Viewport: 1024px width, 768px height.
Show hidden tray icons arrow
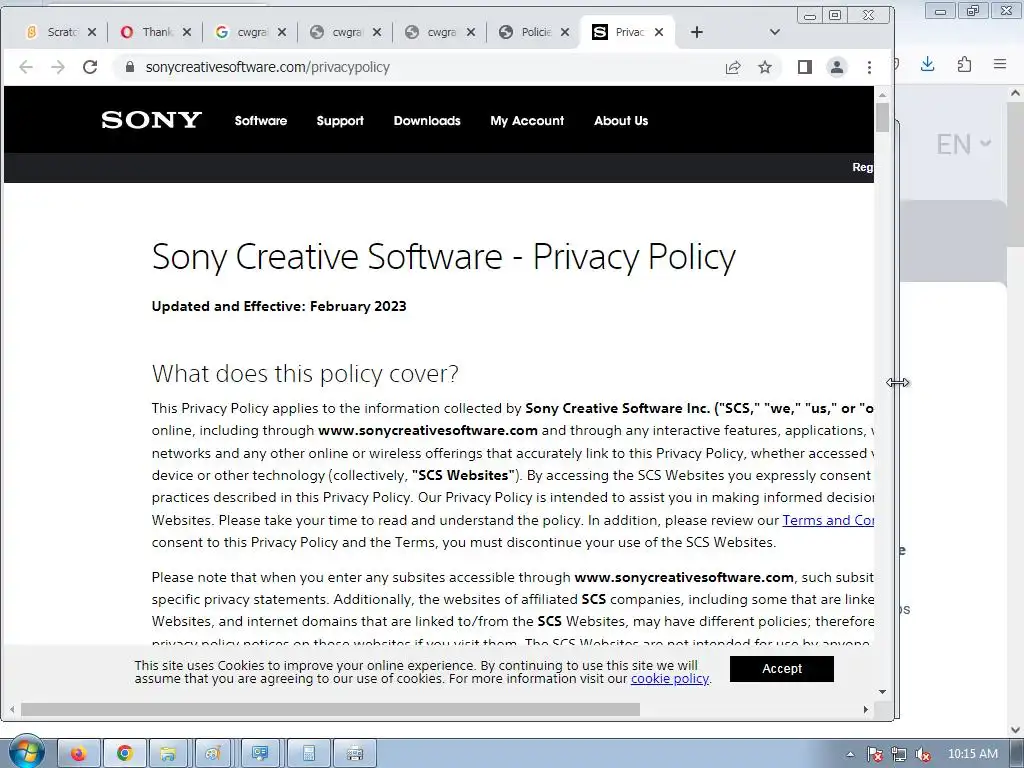coord(850,754)
